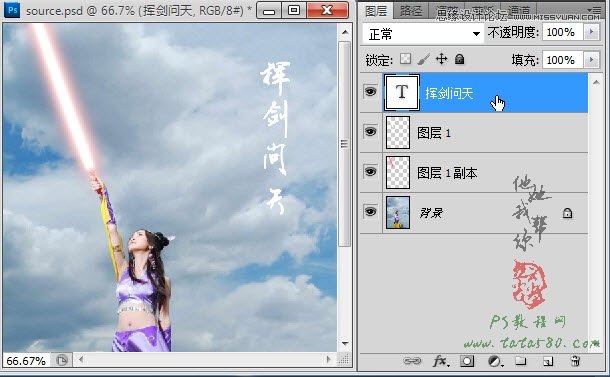
Task: Click layers panel scrollbar up arrow
Action: (596, 82)
